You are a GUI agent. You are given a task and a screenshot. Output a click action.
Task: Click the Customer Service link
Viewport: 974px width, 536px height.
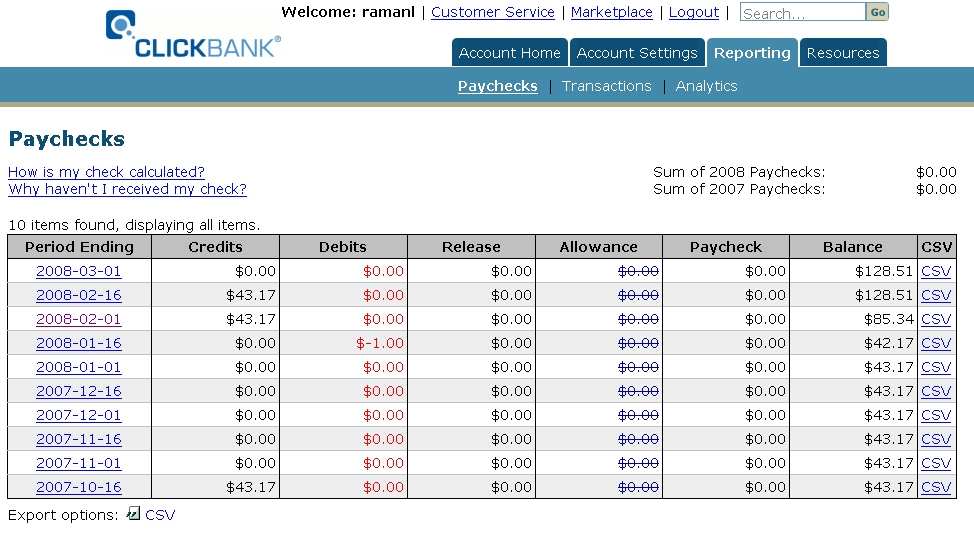tap(493, 12)
